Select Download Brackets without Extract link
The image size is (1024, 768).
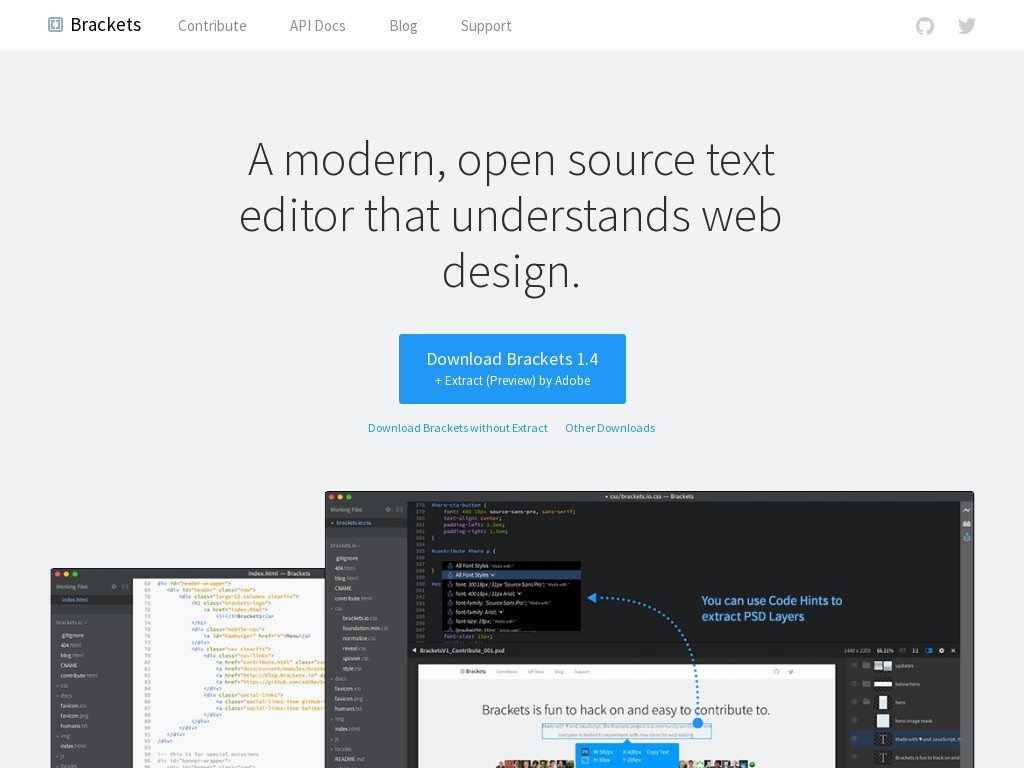458,428
